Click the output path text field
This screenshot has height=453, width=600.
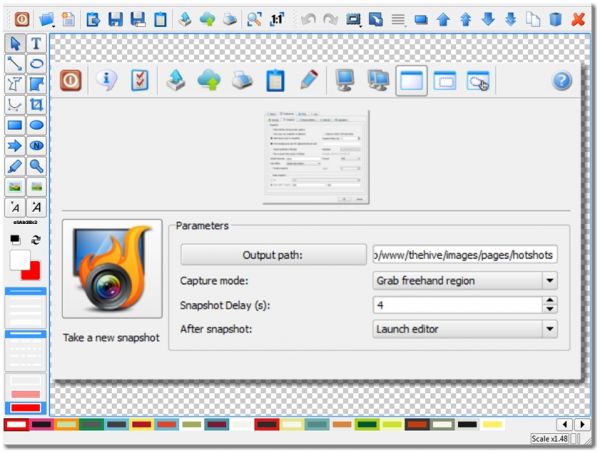click(x=465, y=255)
